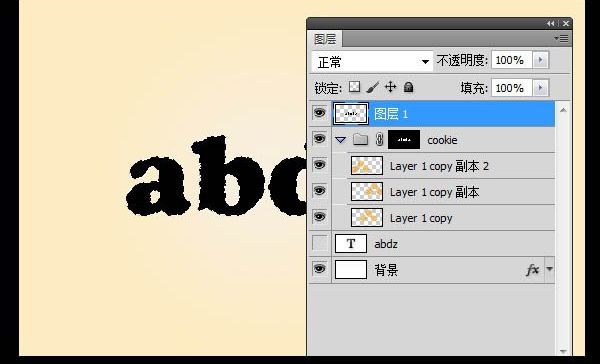This screenshot has width=600, height=364.
Task: Click the 不透明度 100% field
Action: point(512,60)
